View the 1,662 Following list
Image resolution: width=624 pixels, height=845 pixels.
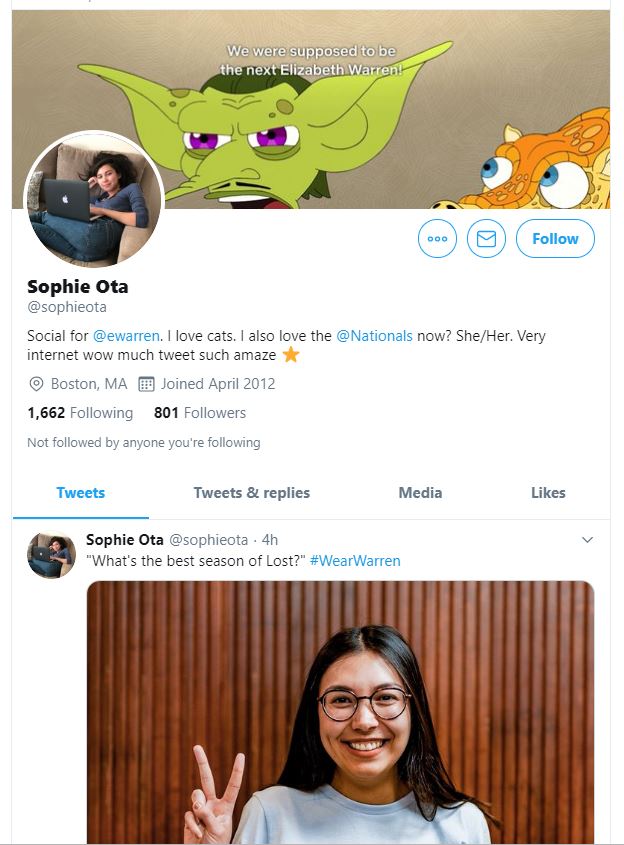click(80, 413)
